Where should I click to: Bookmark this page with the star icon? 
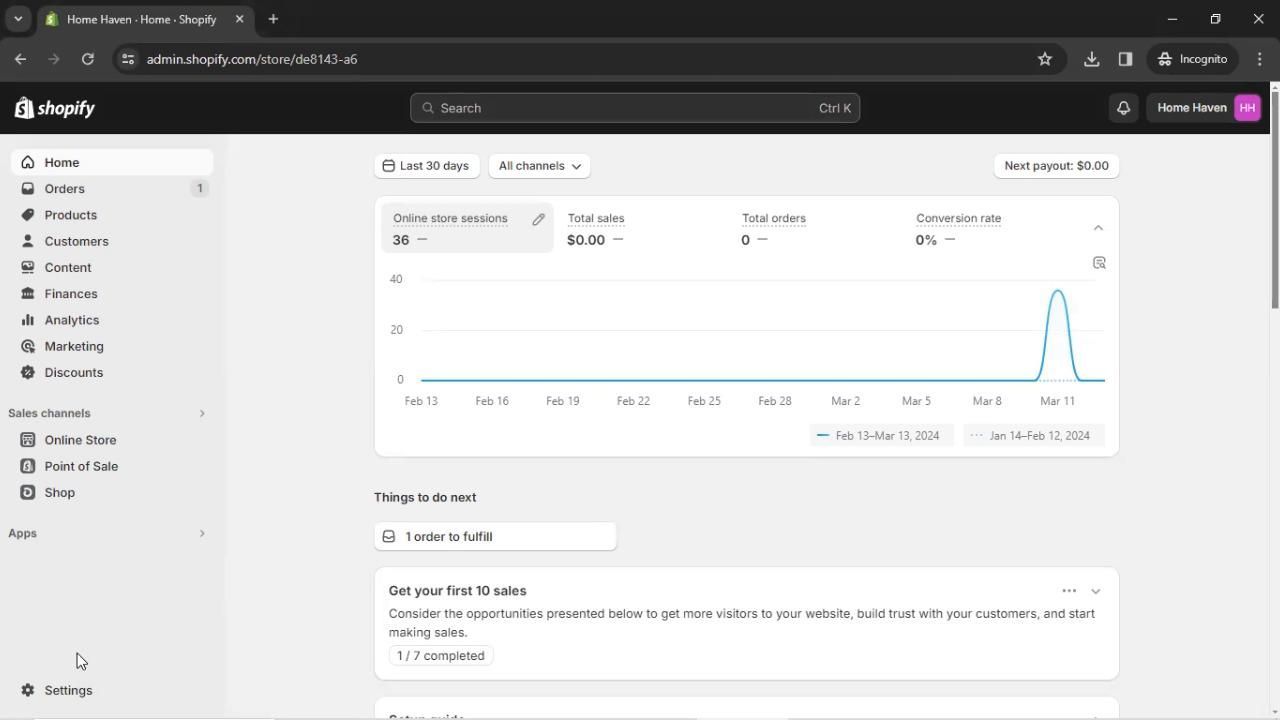1045,59
